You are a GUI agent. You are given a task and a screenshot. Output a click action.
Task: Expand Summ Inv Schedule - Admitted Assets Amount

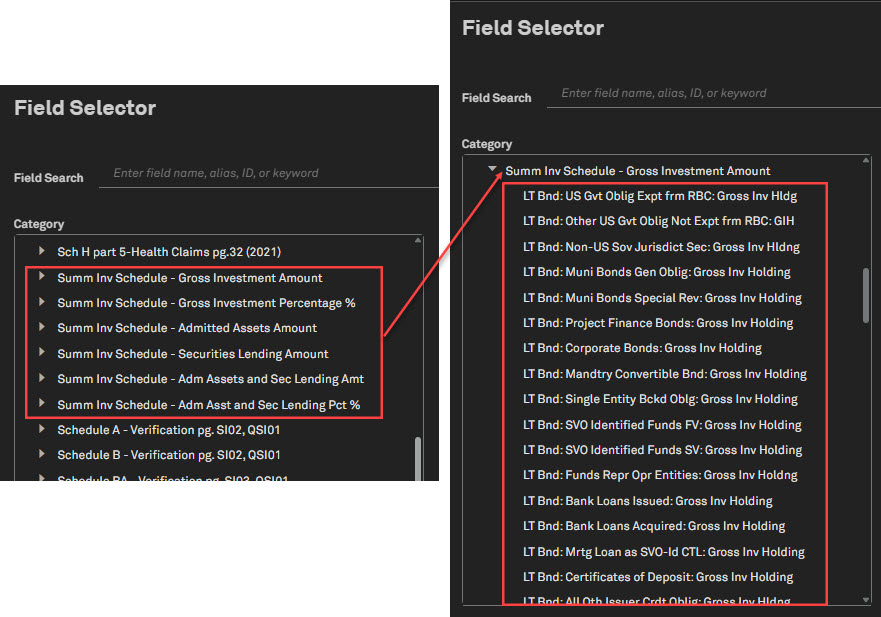tap(42, 328)
